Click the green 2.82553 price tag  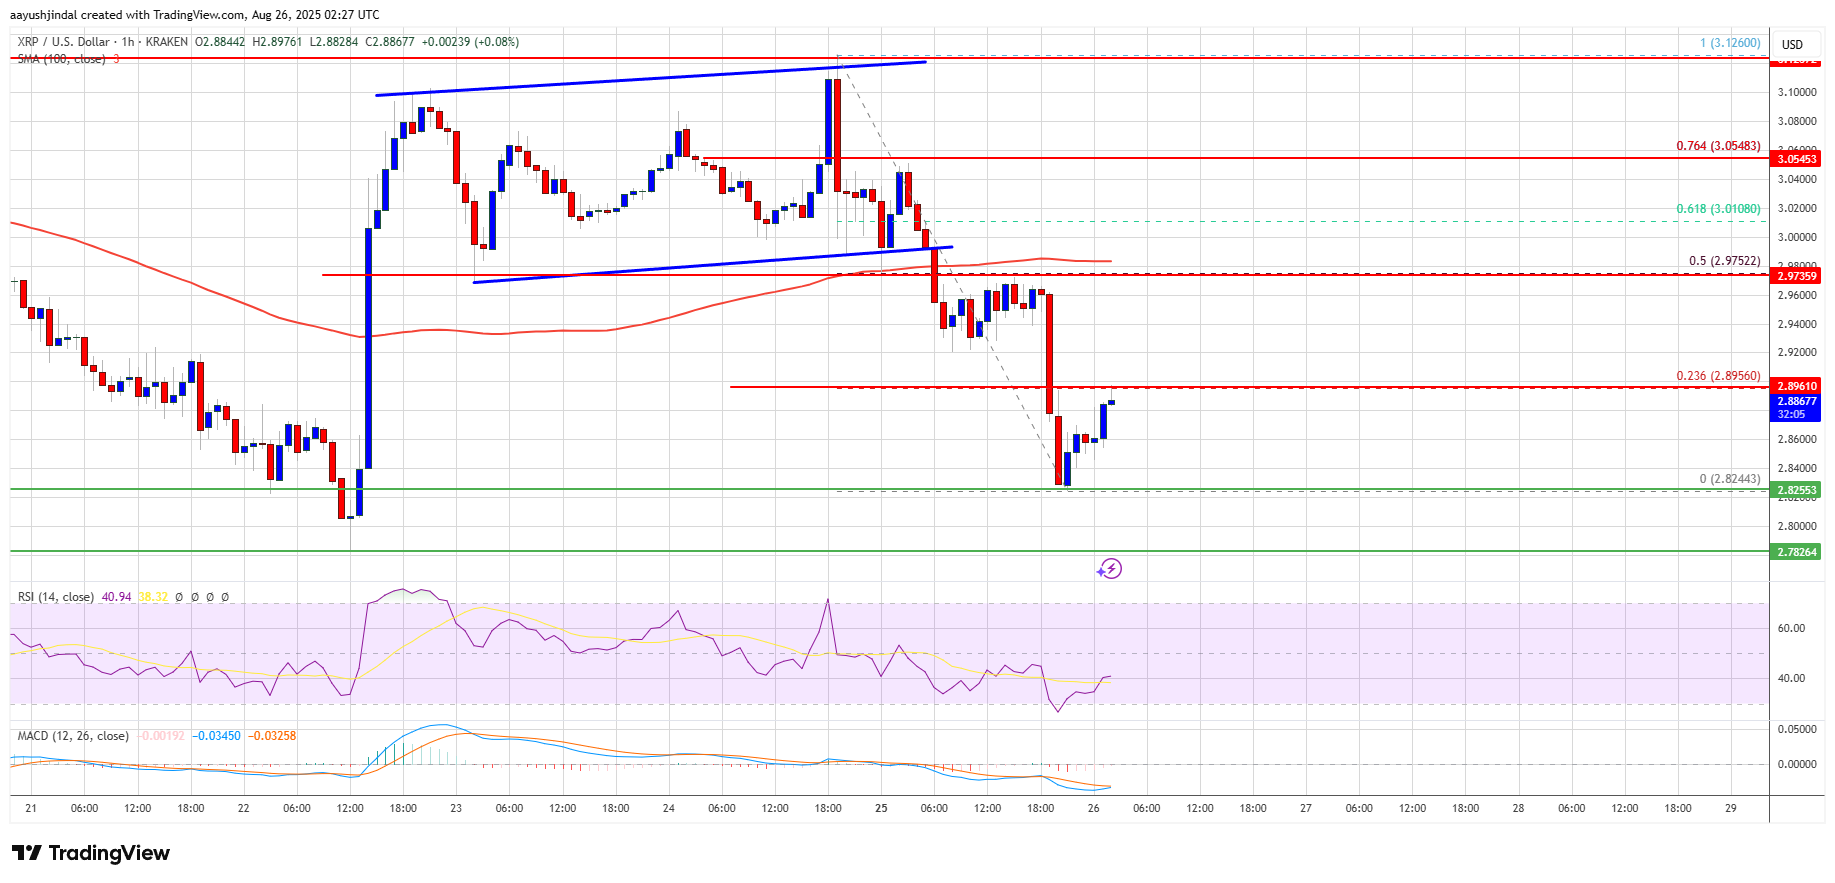point(1796,490)
